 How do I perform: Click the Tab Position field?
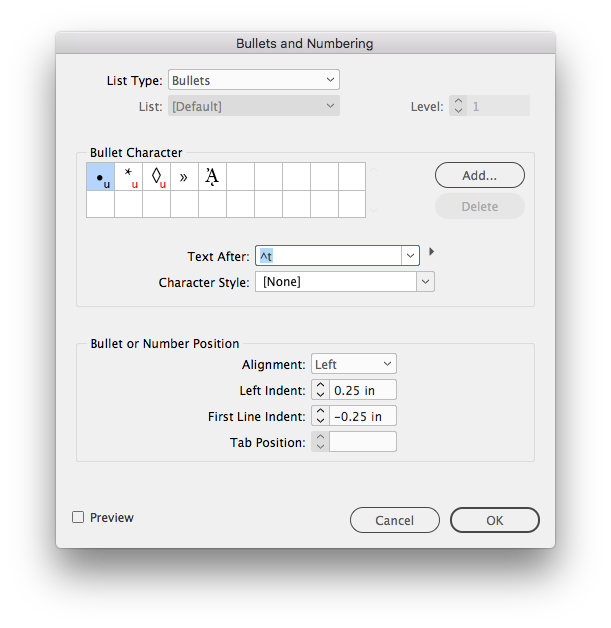click(362, 442)
